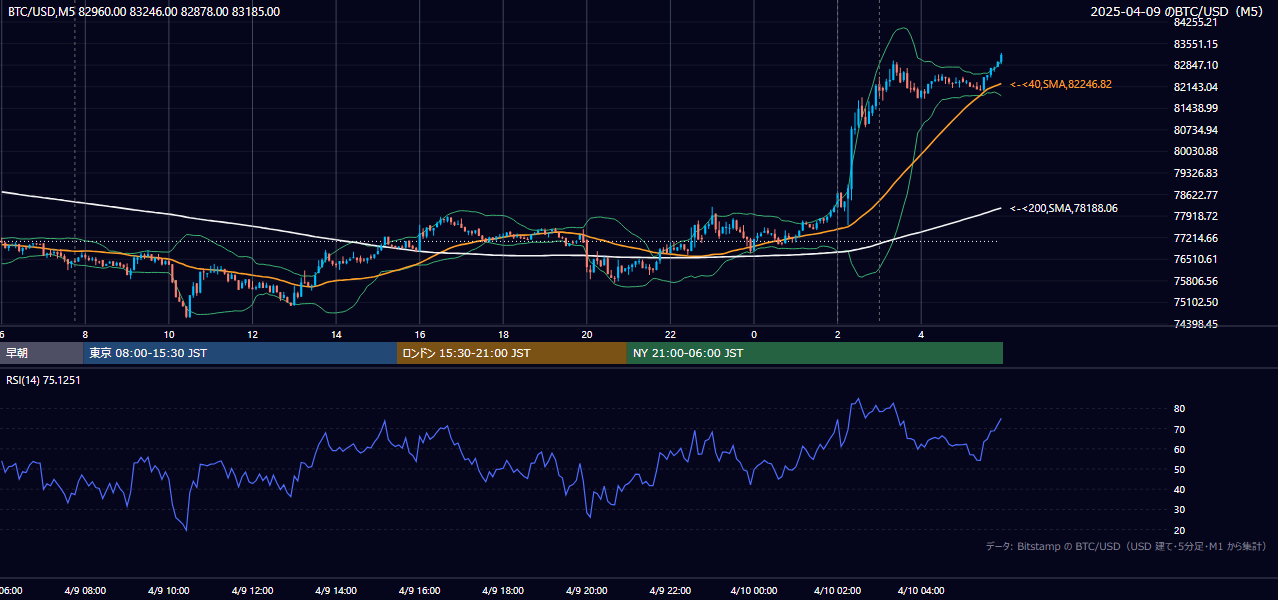Click RSI scale value 50
The height and width of the screenshot is (600, 1278).
pos(1180,469)
